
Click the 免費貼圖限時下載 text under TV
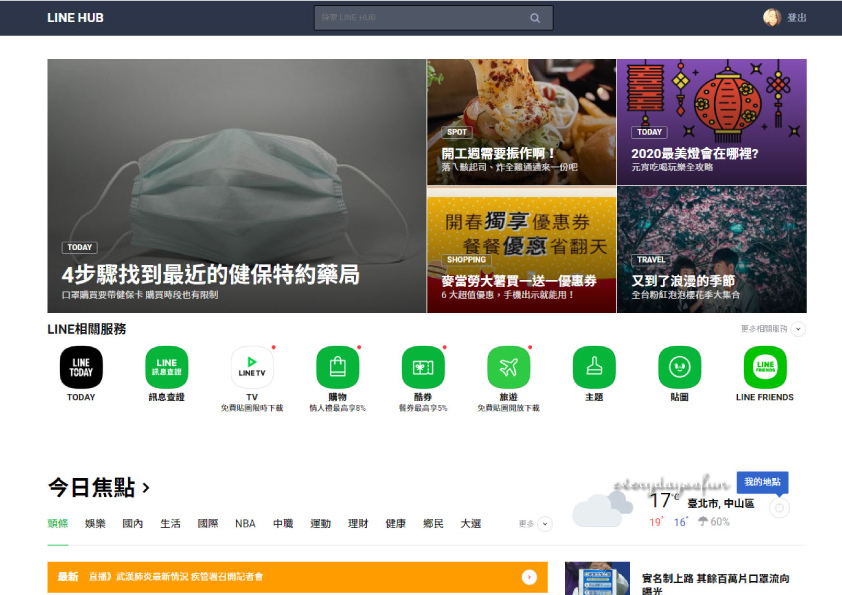(252, 408)
